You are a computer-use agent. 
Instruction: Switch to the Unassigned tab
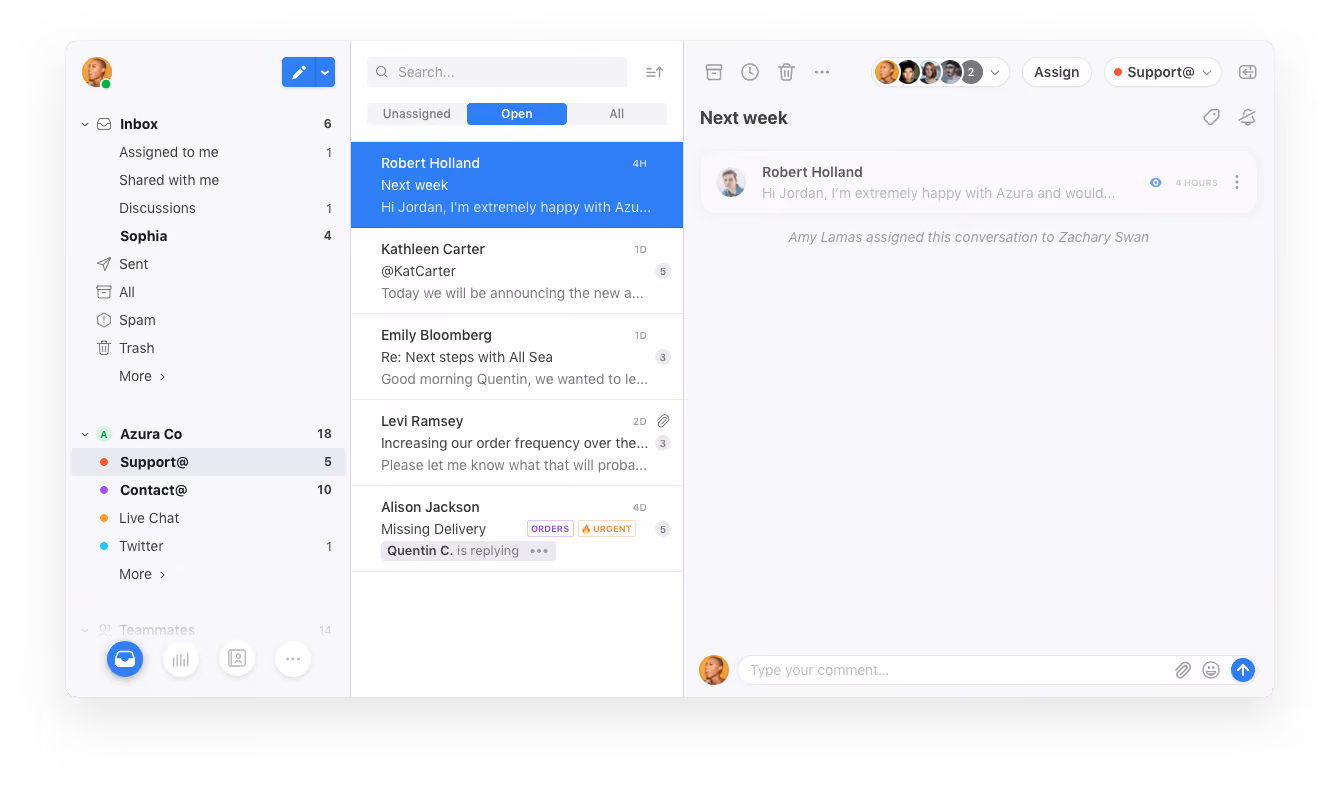(417, 114)
